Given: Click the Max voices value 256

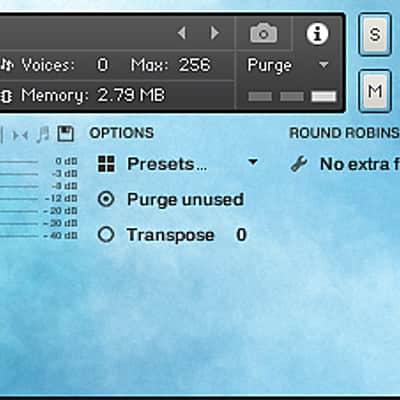Looking at the screenshot, I should (x=194, y=65).
